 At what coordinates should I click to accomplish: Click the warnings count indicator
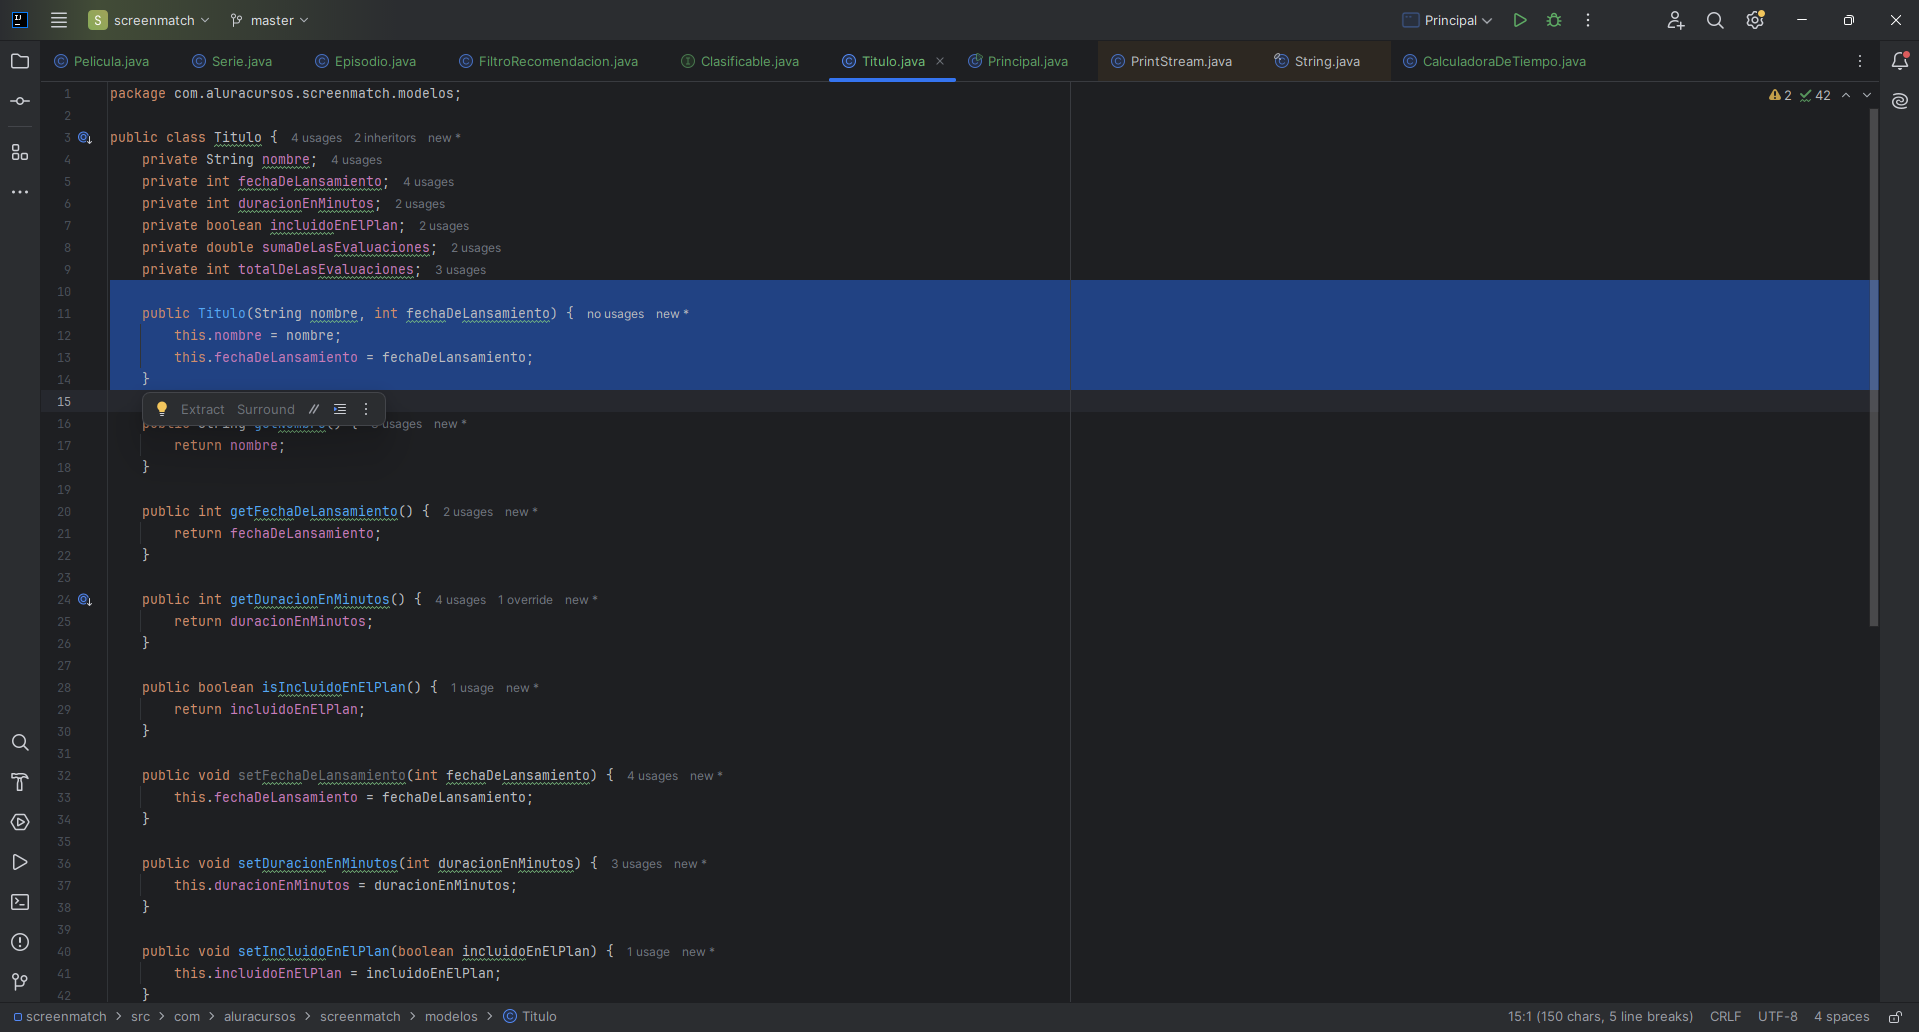(x=1780, y=95)
